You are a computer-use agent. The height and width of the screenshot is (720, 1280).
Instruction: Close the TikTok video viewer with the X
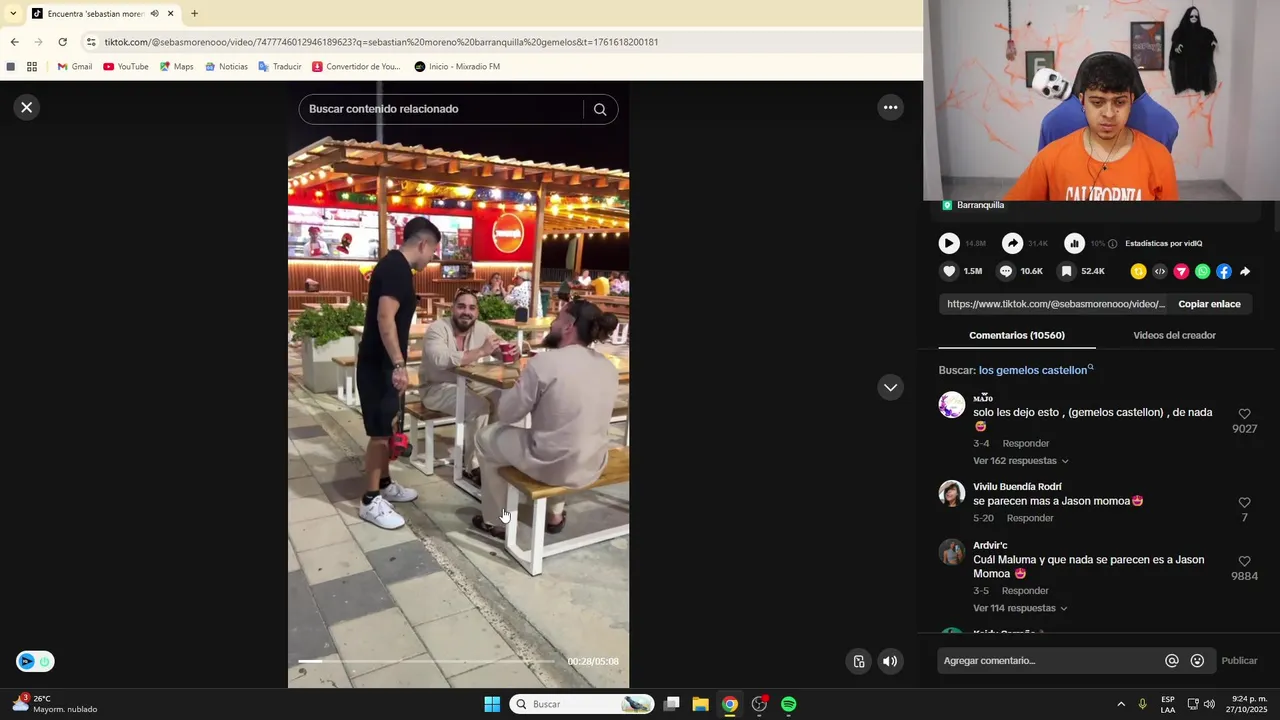(27, 107)
